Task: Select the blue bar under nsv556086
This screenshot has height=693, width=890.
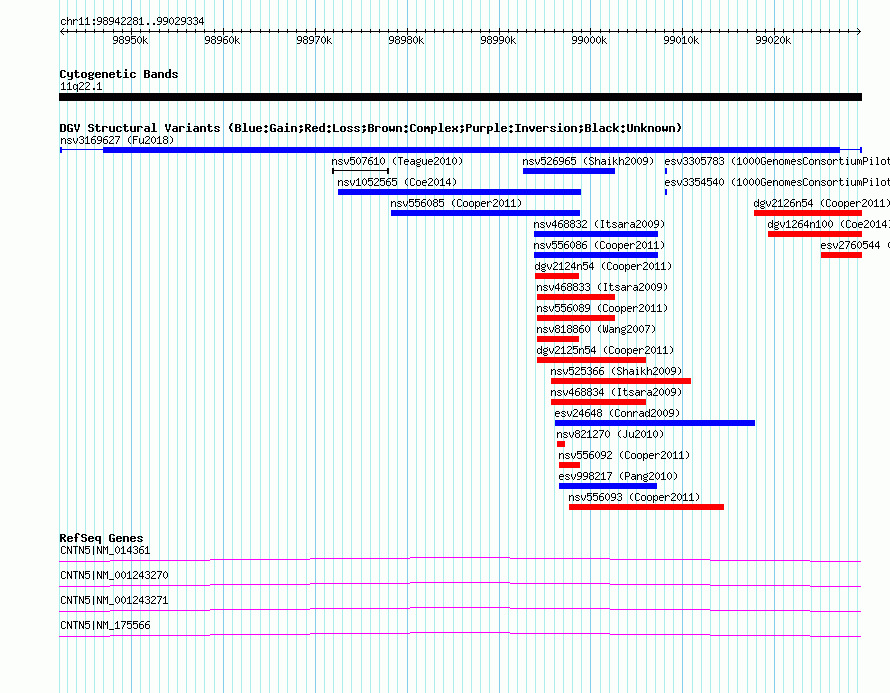Action: click(596, 255)
